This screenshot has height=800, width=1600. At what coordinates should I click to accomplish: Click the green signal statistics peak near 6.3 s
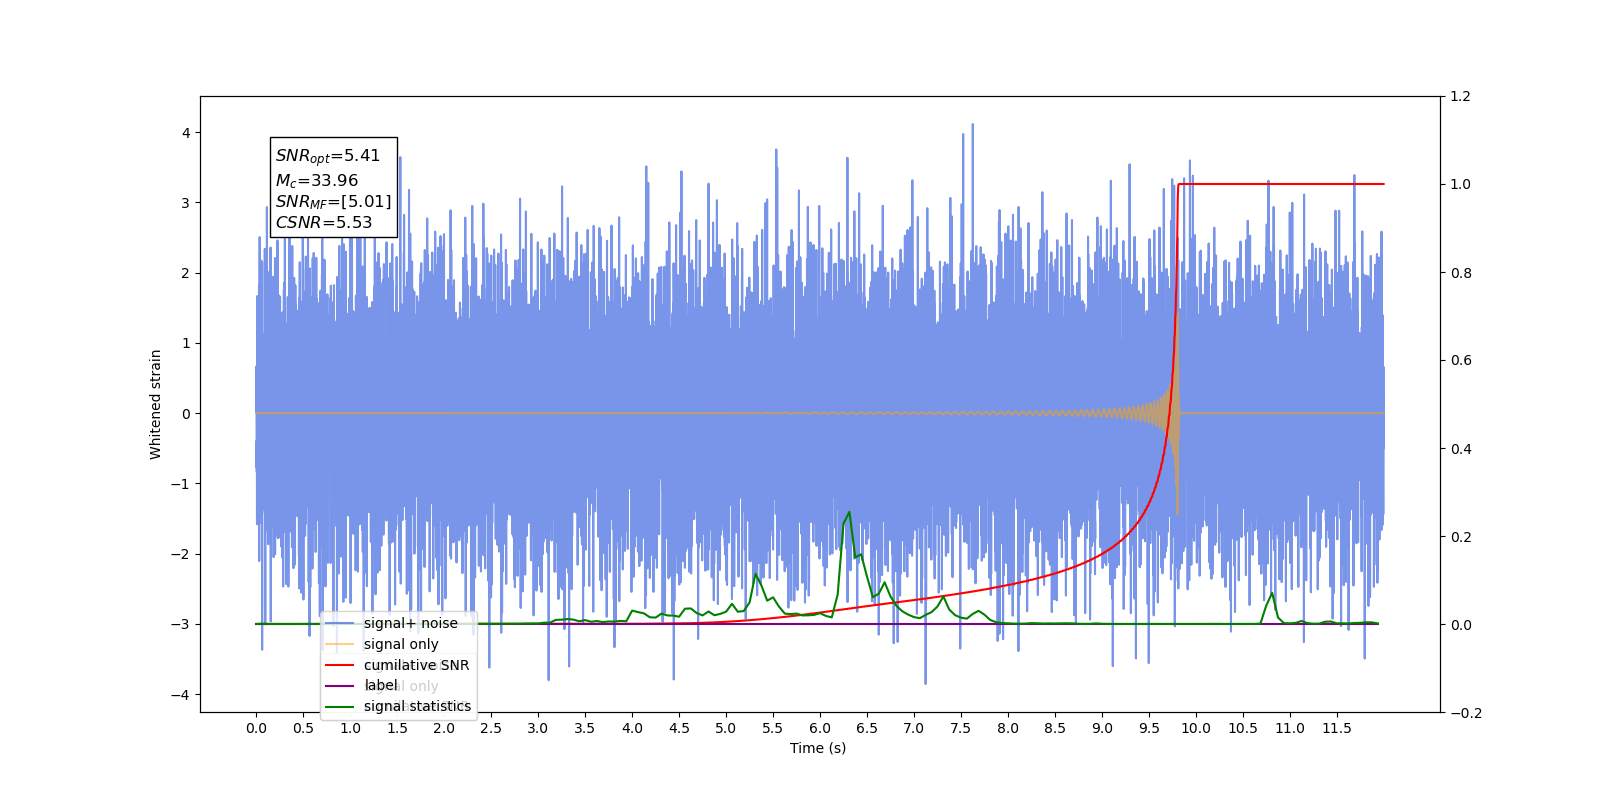849,514
